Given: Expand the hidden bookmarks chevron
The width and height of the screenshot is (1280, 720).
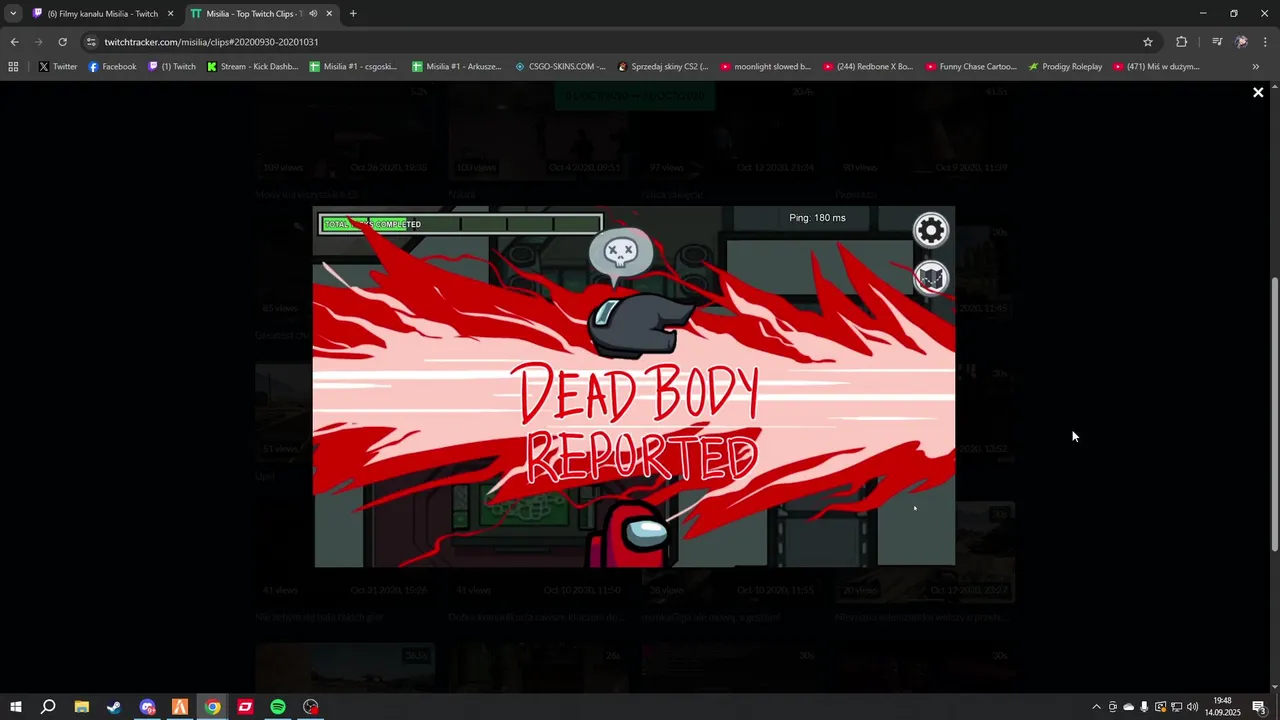Looking at the screenshot, I should coord(1256,67).
